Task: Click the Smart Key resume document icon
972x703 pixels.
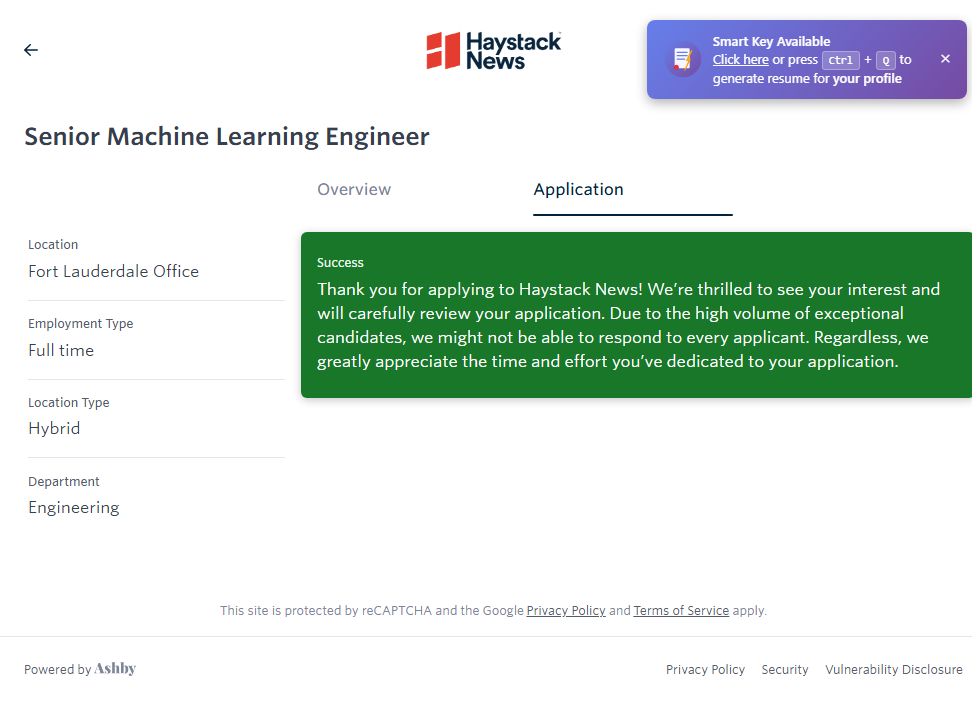Action: click(683, 59)
